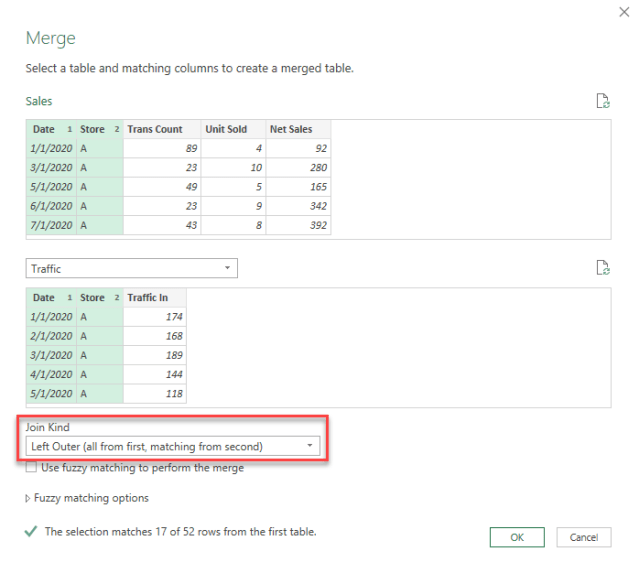Select the Trans Count column header
The image size is (639, 573).
click(162, 129)
